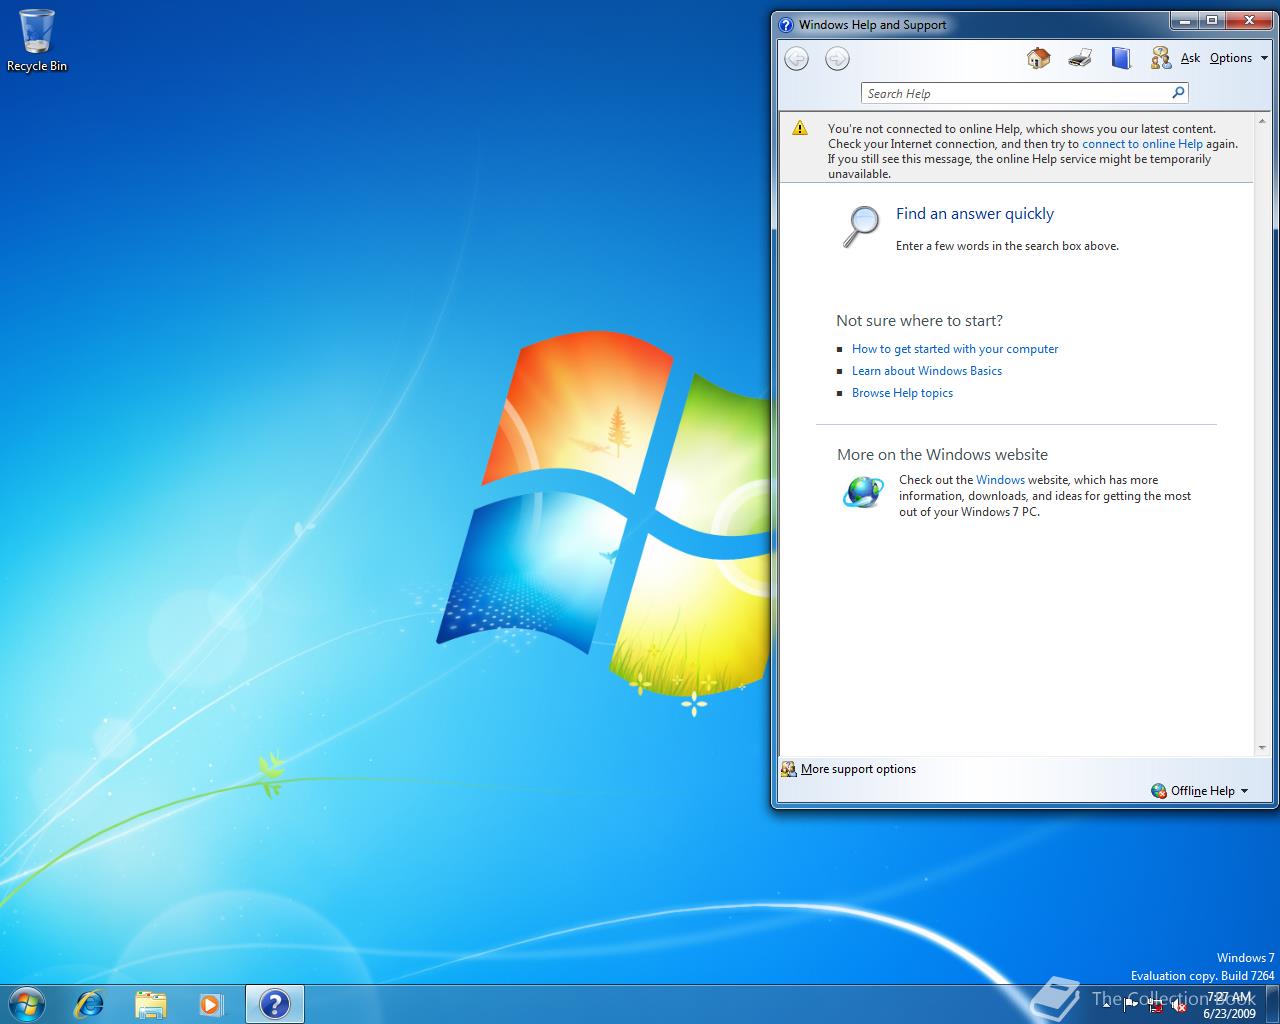Launch Windows Media Player from taskbar
1280x1024 pixels.
[211, 1003]
